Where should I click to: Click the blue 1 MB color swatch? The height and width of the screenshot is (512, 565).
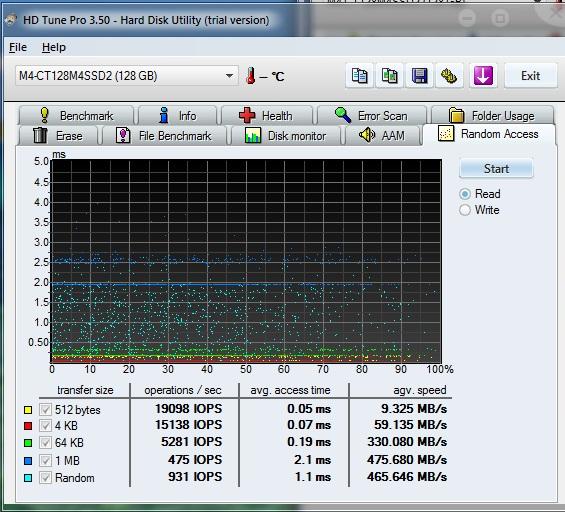click(x=28, y=460)
